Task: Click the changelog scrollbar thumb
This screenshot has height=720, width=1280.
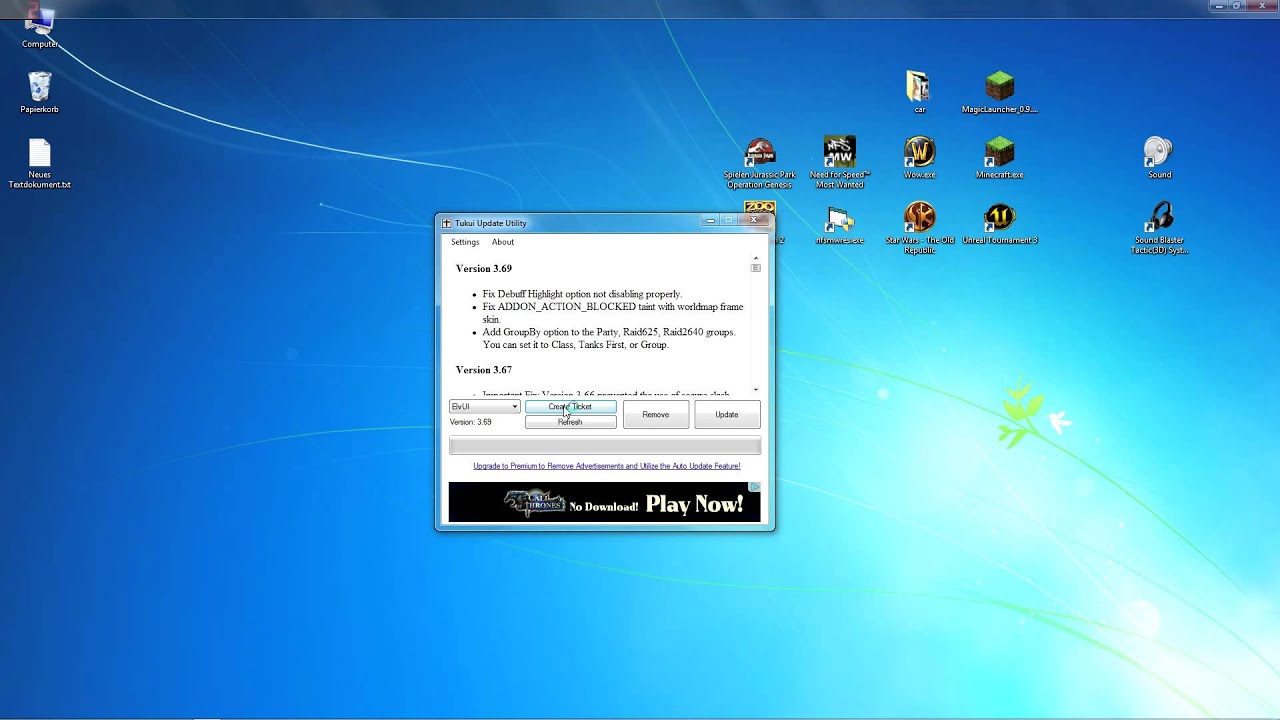Action: tap(756, 268)
